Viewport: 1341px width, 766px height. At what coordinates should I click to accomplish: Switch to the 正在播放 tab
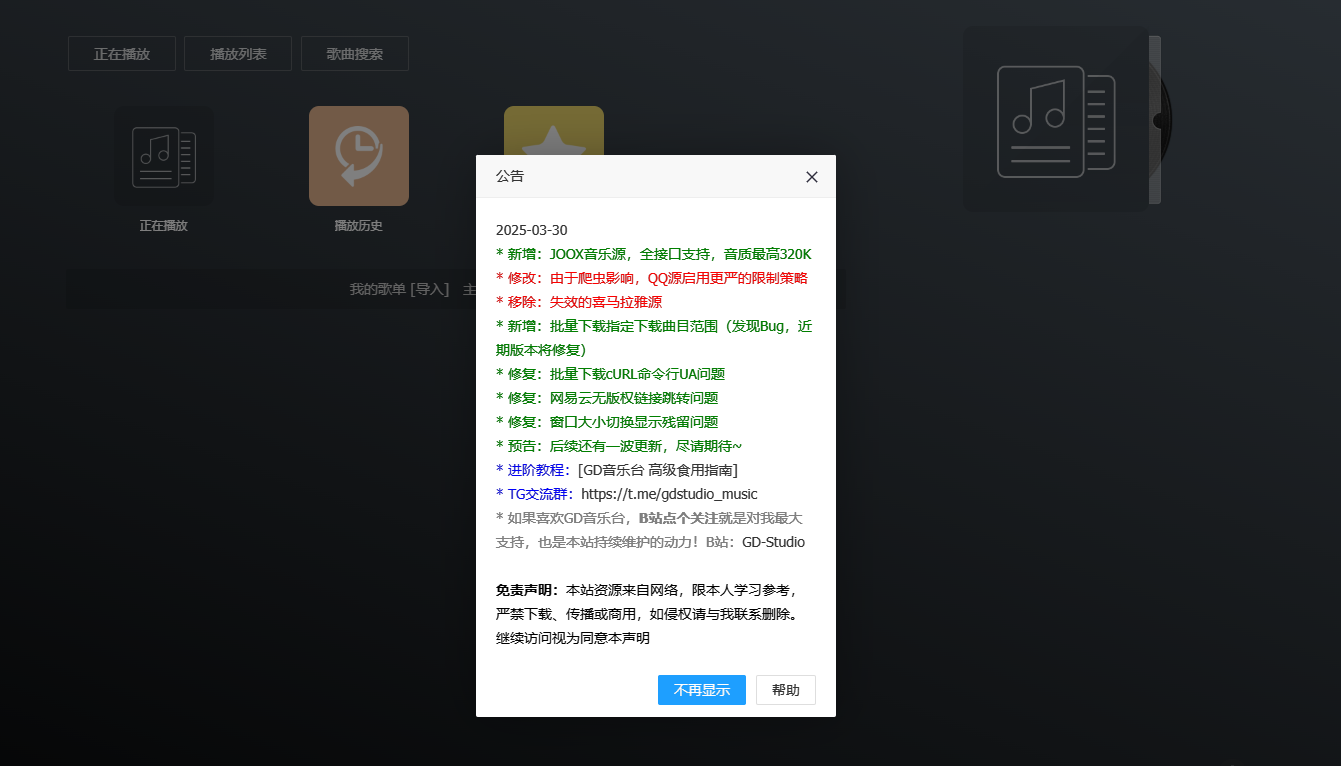click(x=122, y=54)
